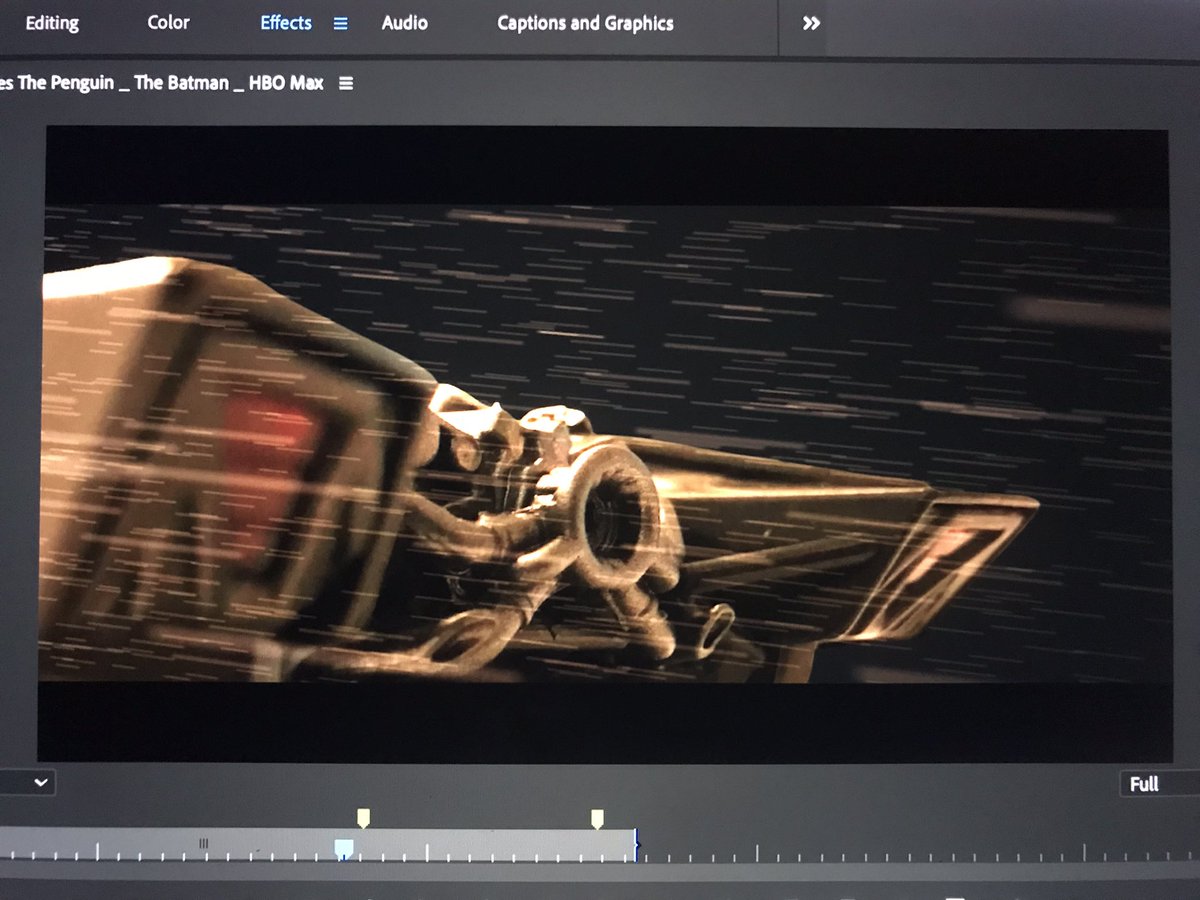
Task: Open the Color workspace tab
Action: pos(168,22)
